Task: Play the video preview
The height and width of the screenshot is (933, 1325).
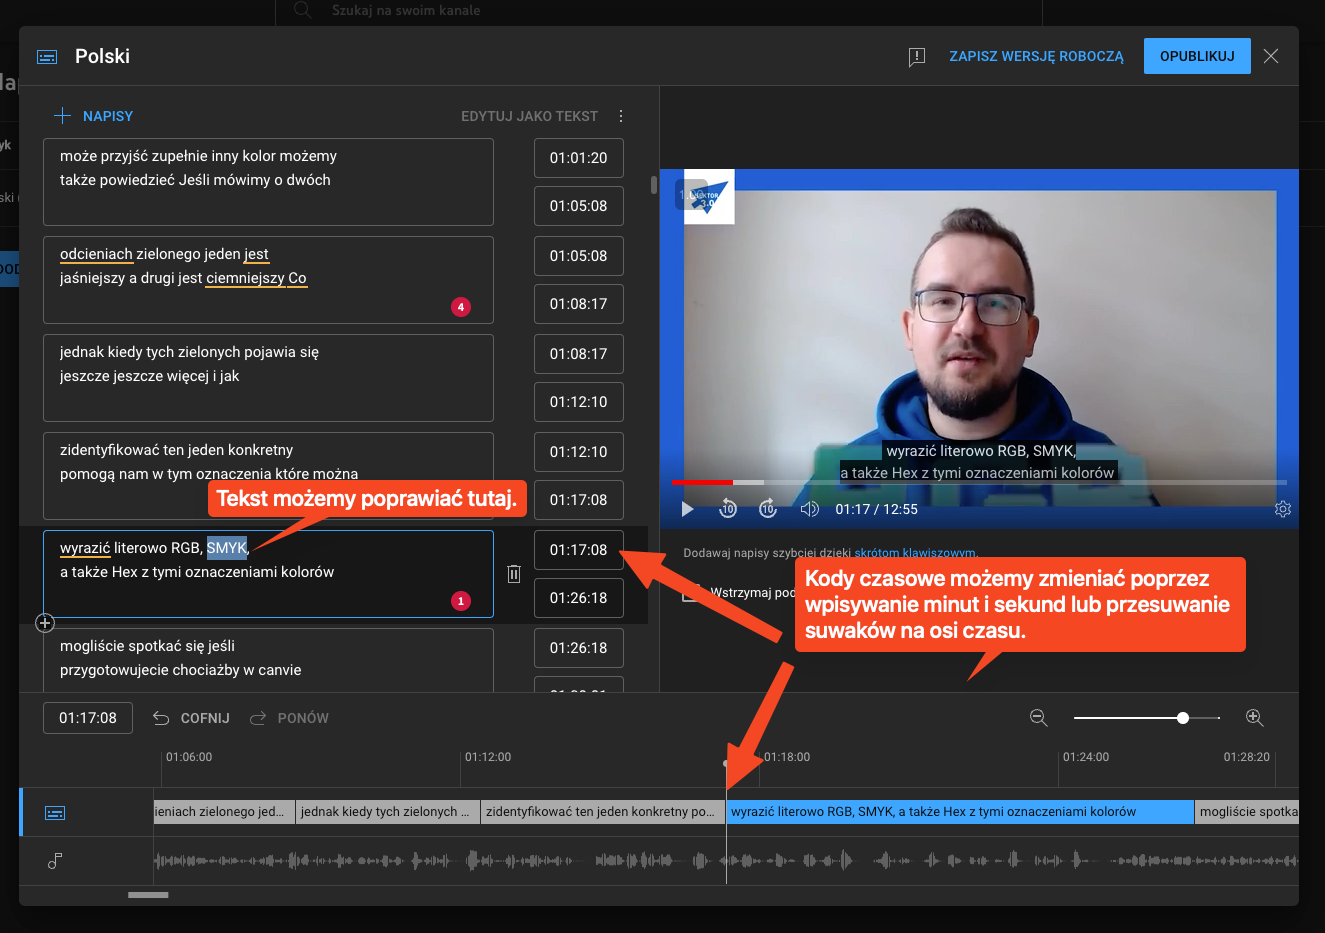Action: pyautogui.click(x=687, y=509)
